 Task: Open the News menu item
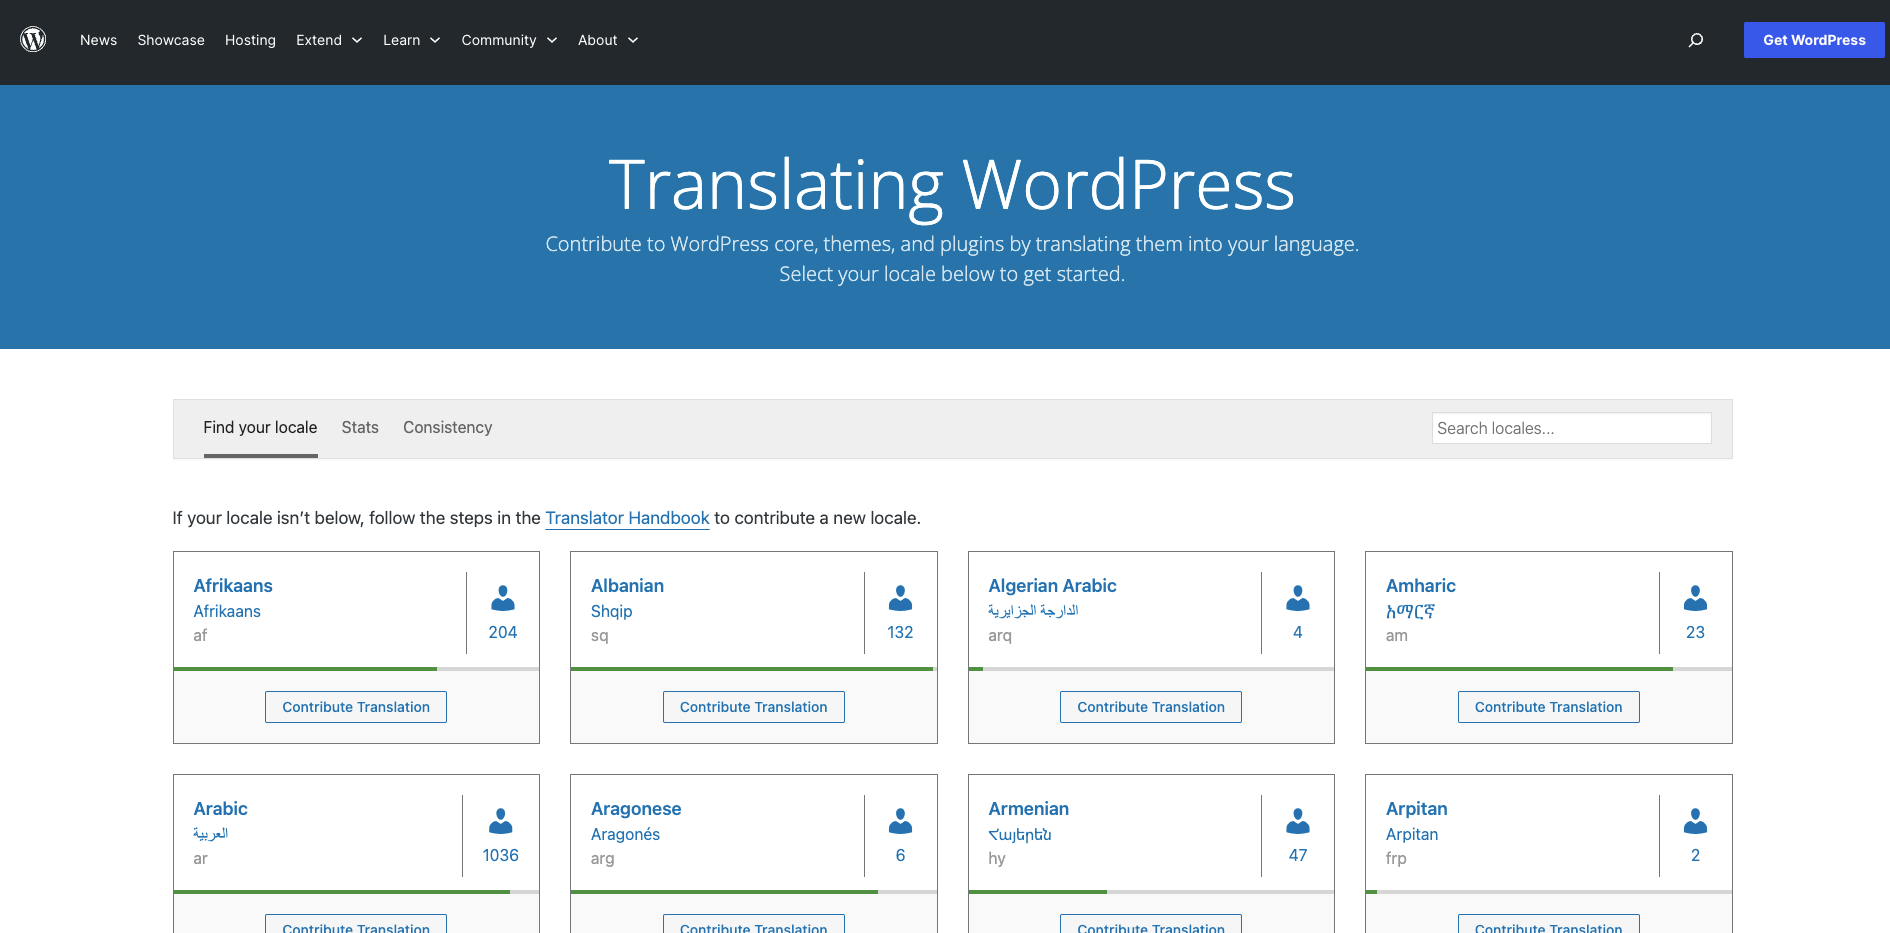pyautogui.click(x=98, y=40)
